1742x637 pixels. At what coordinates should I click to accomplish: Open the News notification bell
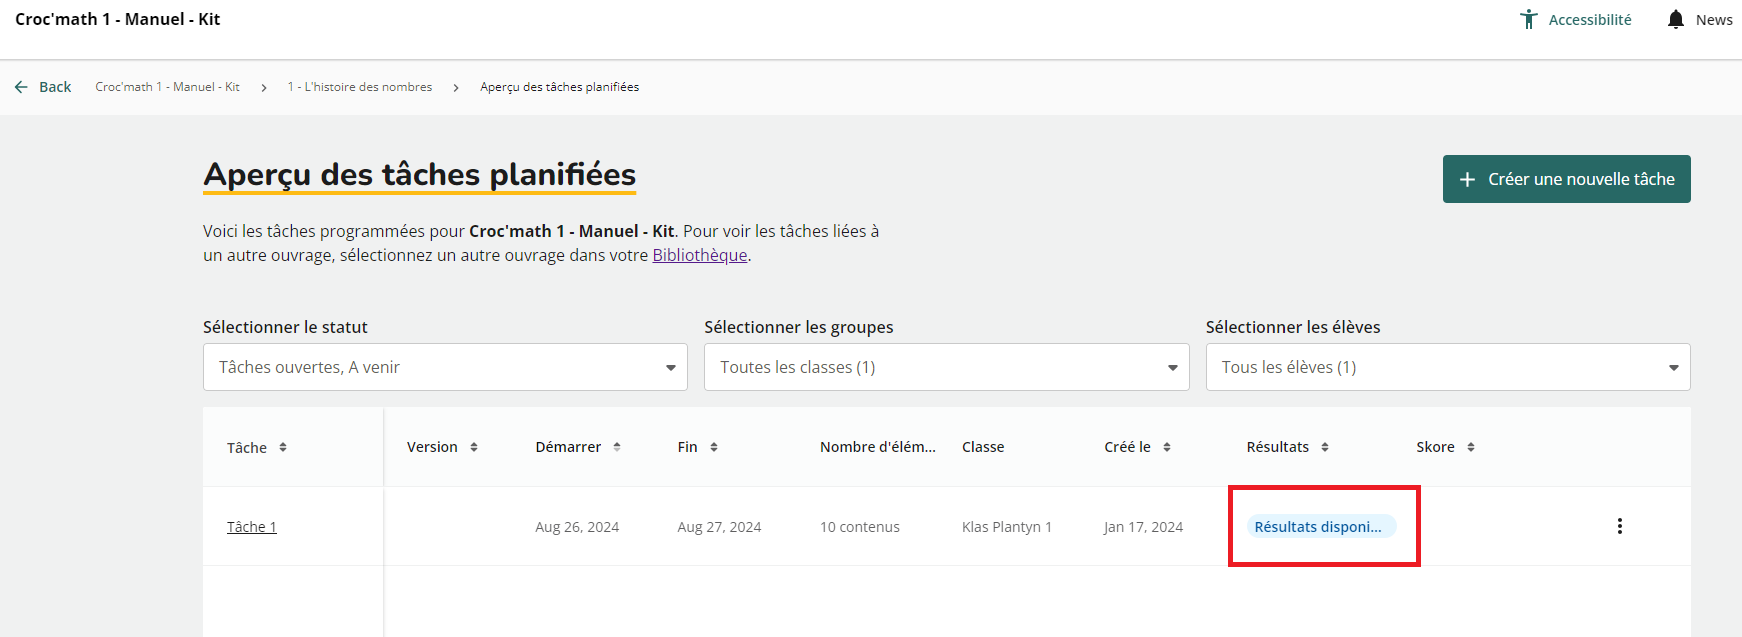pyautogui.click(x=1676, y=19)
